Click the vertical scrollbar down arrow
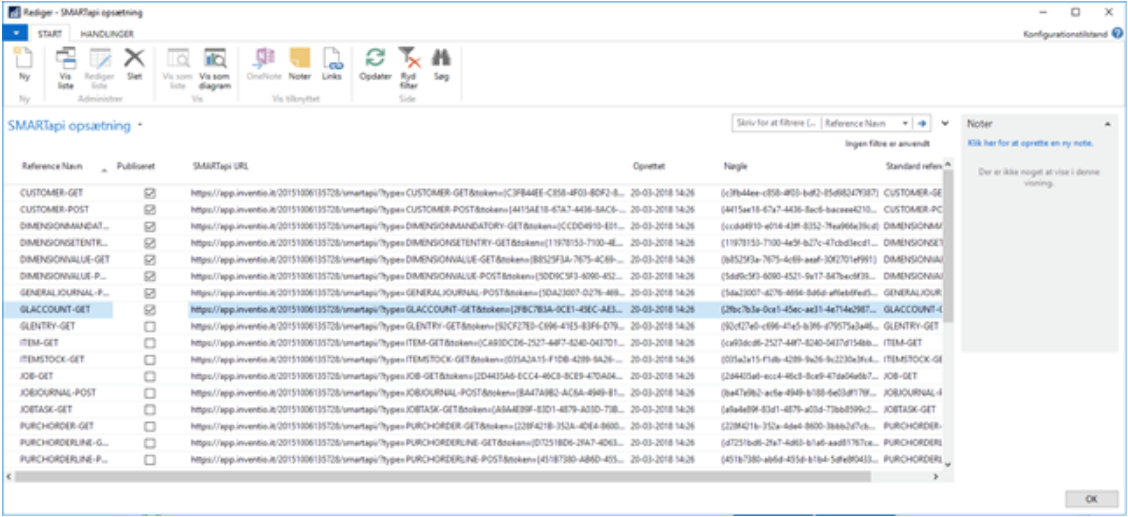 pos(947,464)
